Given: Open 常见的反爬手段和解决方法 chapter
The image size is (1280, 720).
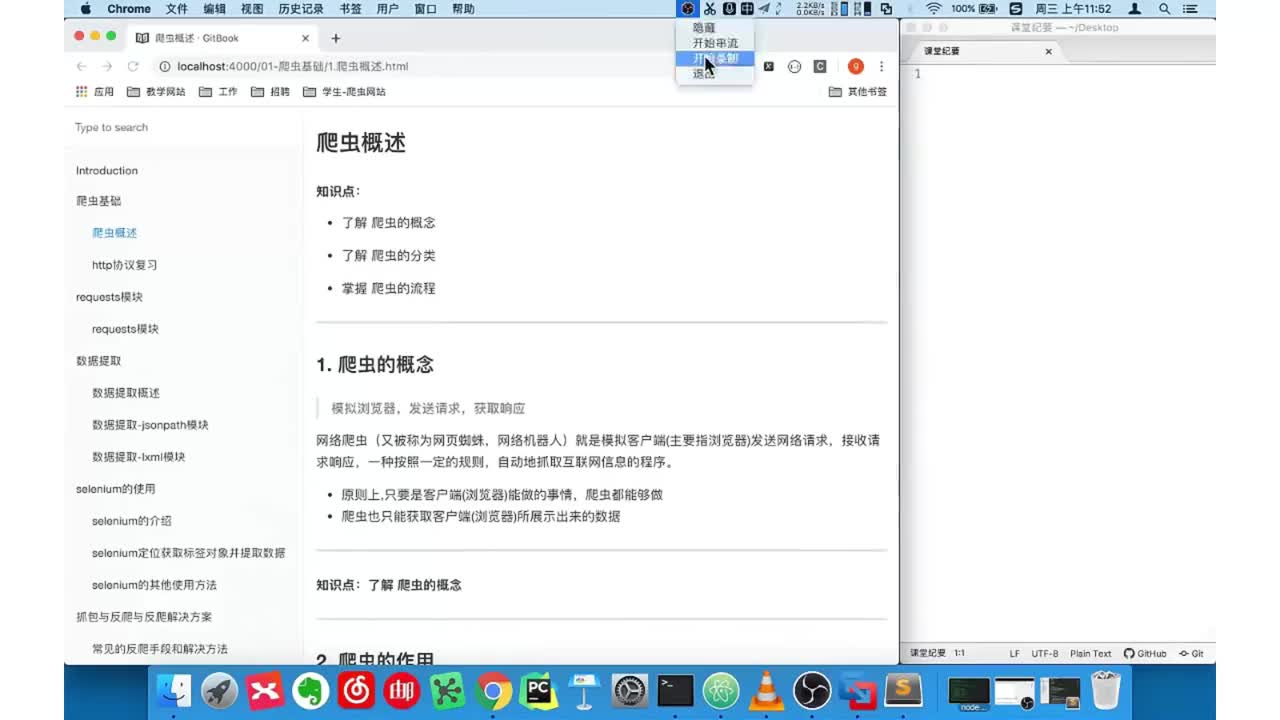Looking at the screenshot, I should coord(160,649).
